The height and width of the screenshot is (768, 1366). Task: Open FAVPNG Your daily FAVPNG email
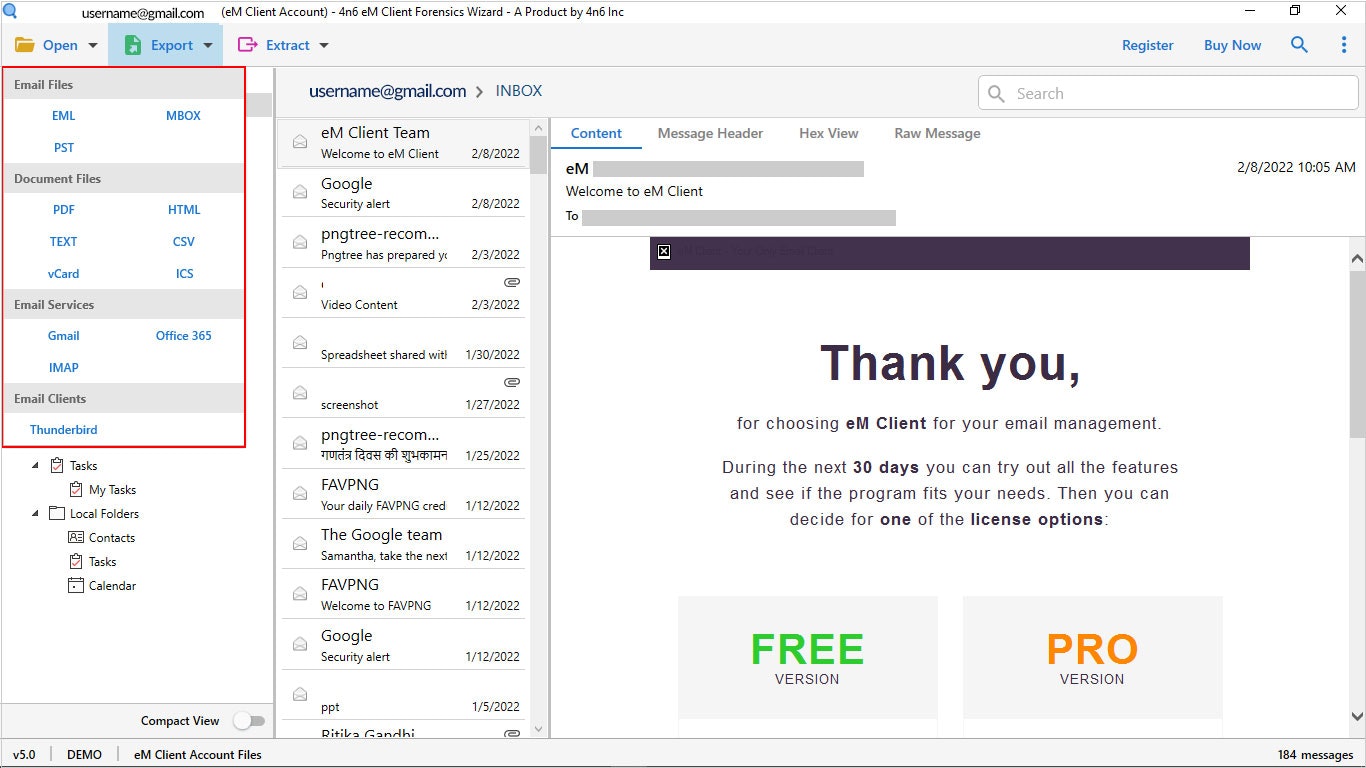pos(403,494)
